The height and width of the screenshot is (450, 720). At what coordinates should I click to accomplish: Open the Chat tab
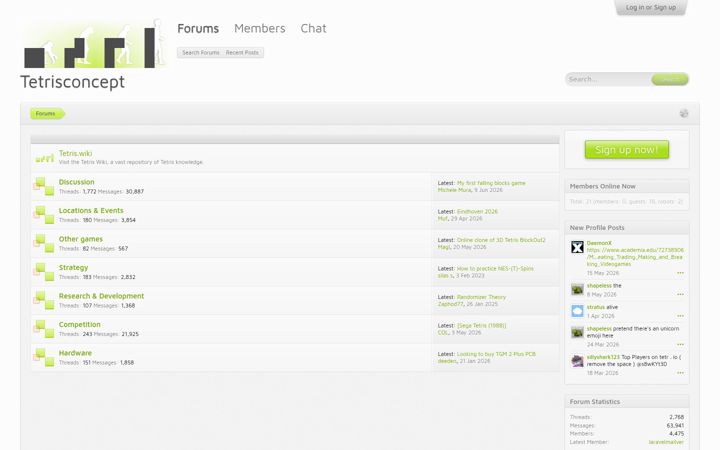313,28
